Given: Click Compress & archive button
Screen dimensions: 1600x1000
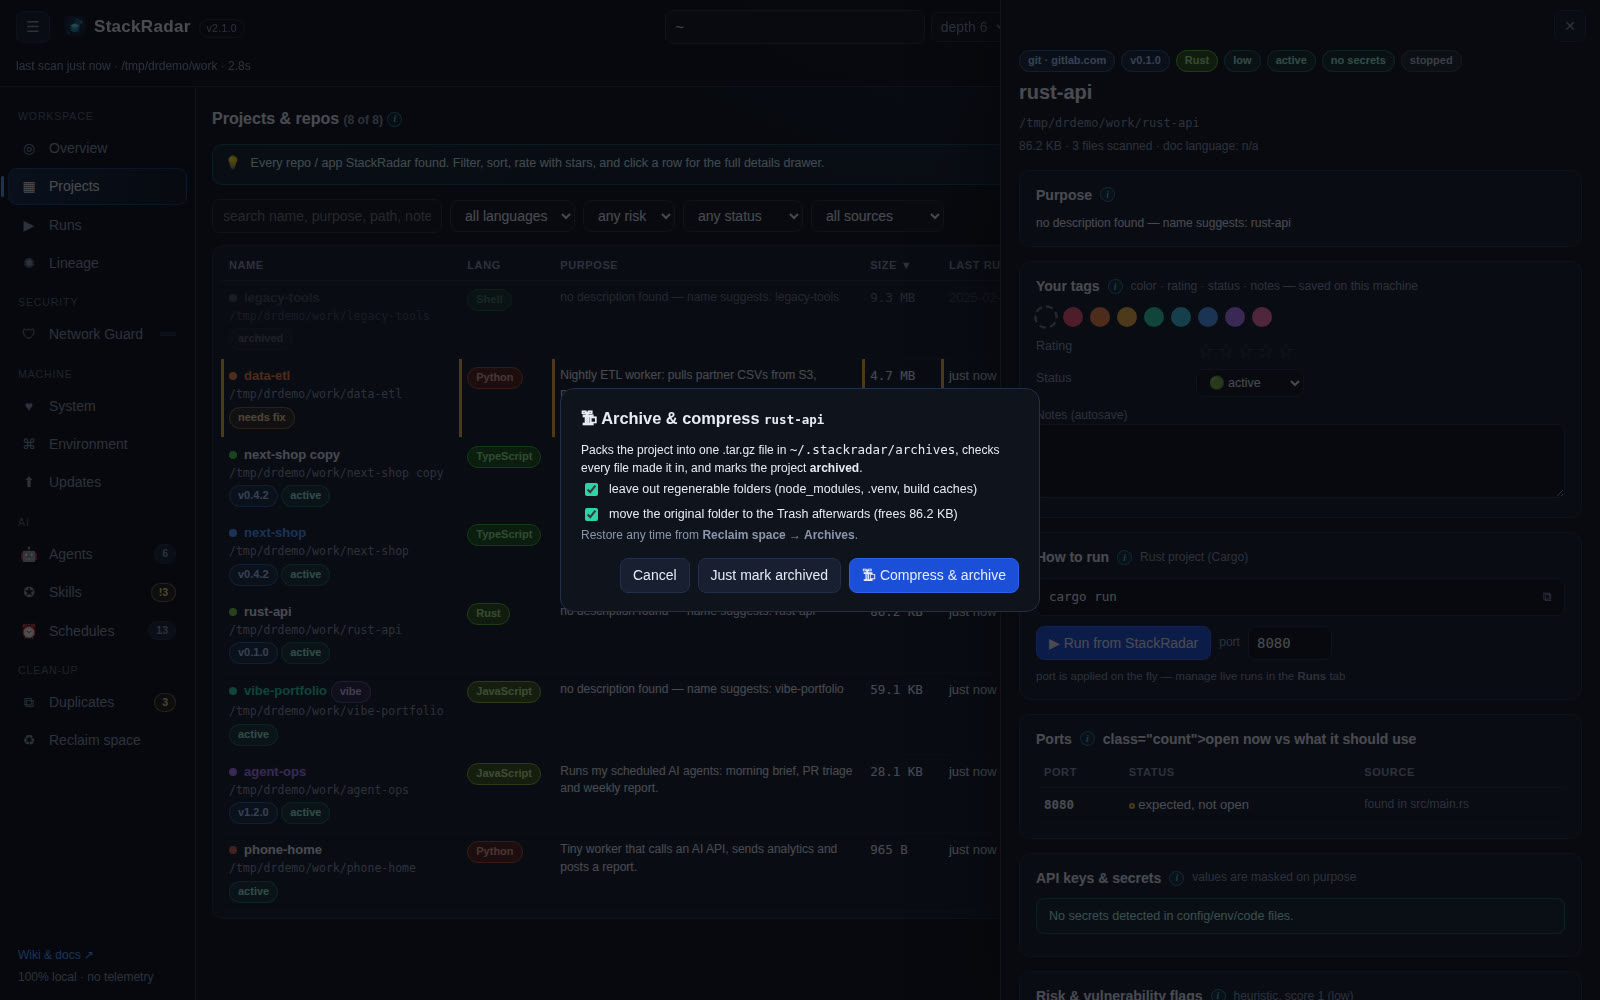Looking at the screenshot, I should tap(934, 576).
